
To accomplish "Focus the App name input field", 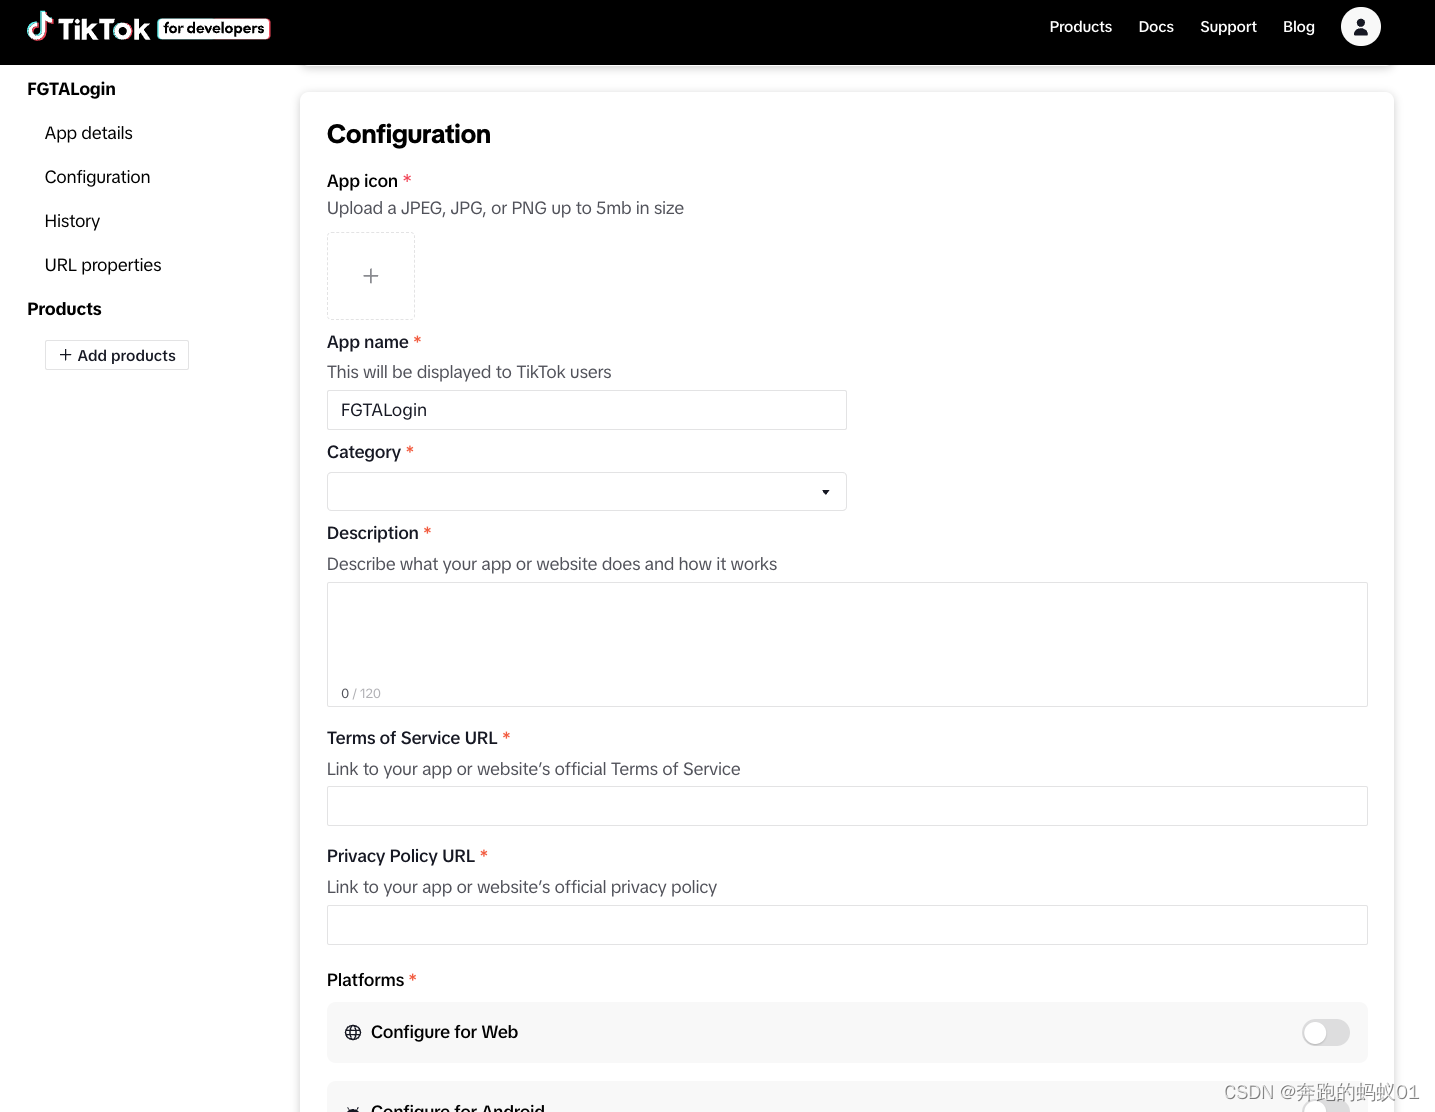I will [x=587, y=410].
